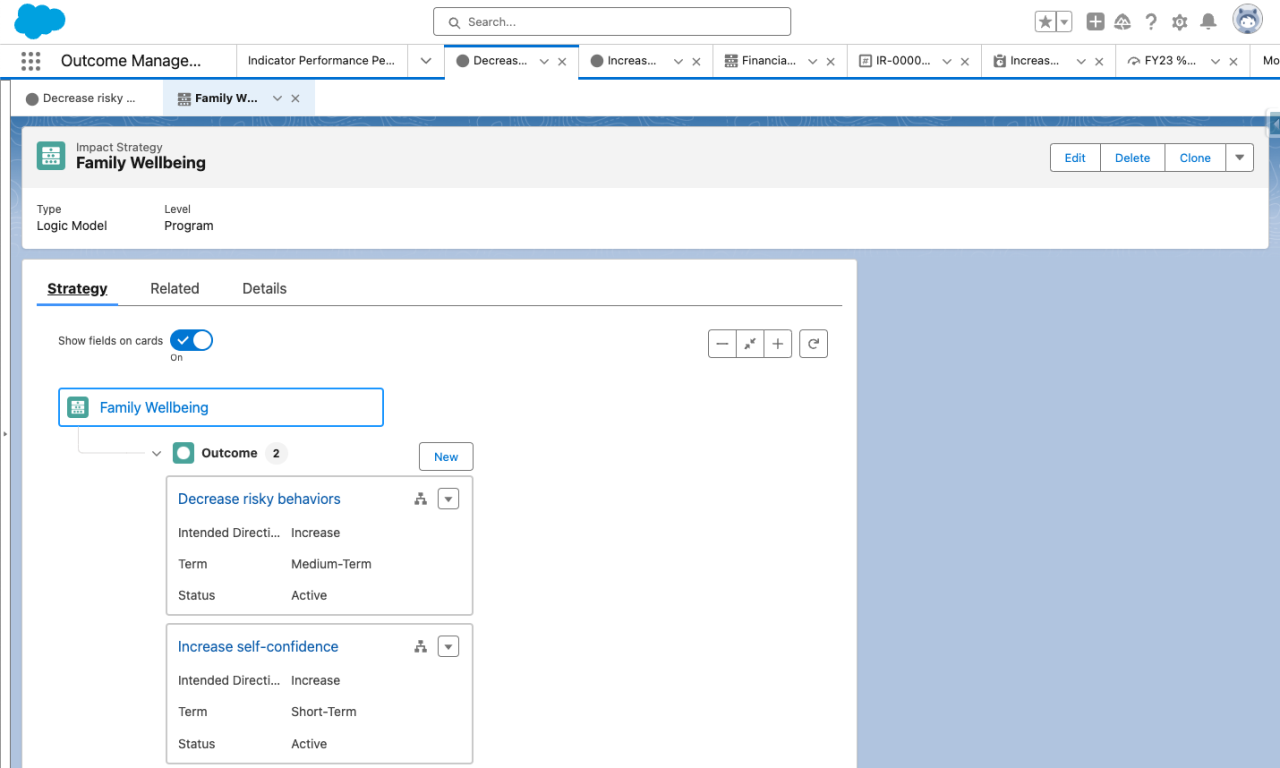
Task: Open the Favorites star icon
Action: pyautogui.click(x=1045, y=22)
